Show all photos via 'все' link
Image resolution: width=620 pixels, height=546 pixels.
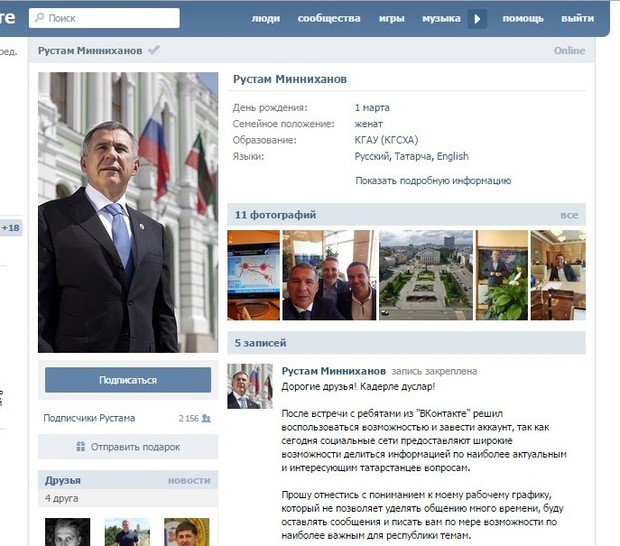tap(569, 215)
